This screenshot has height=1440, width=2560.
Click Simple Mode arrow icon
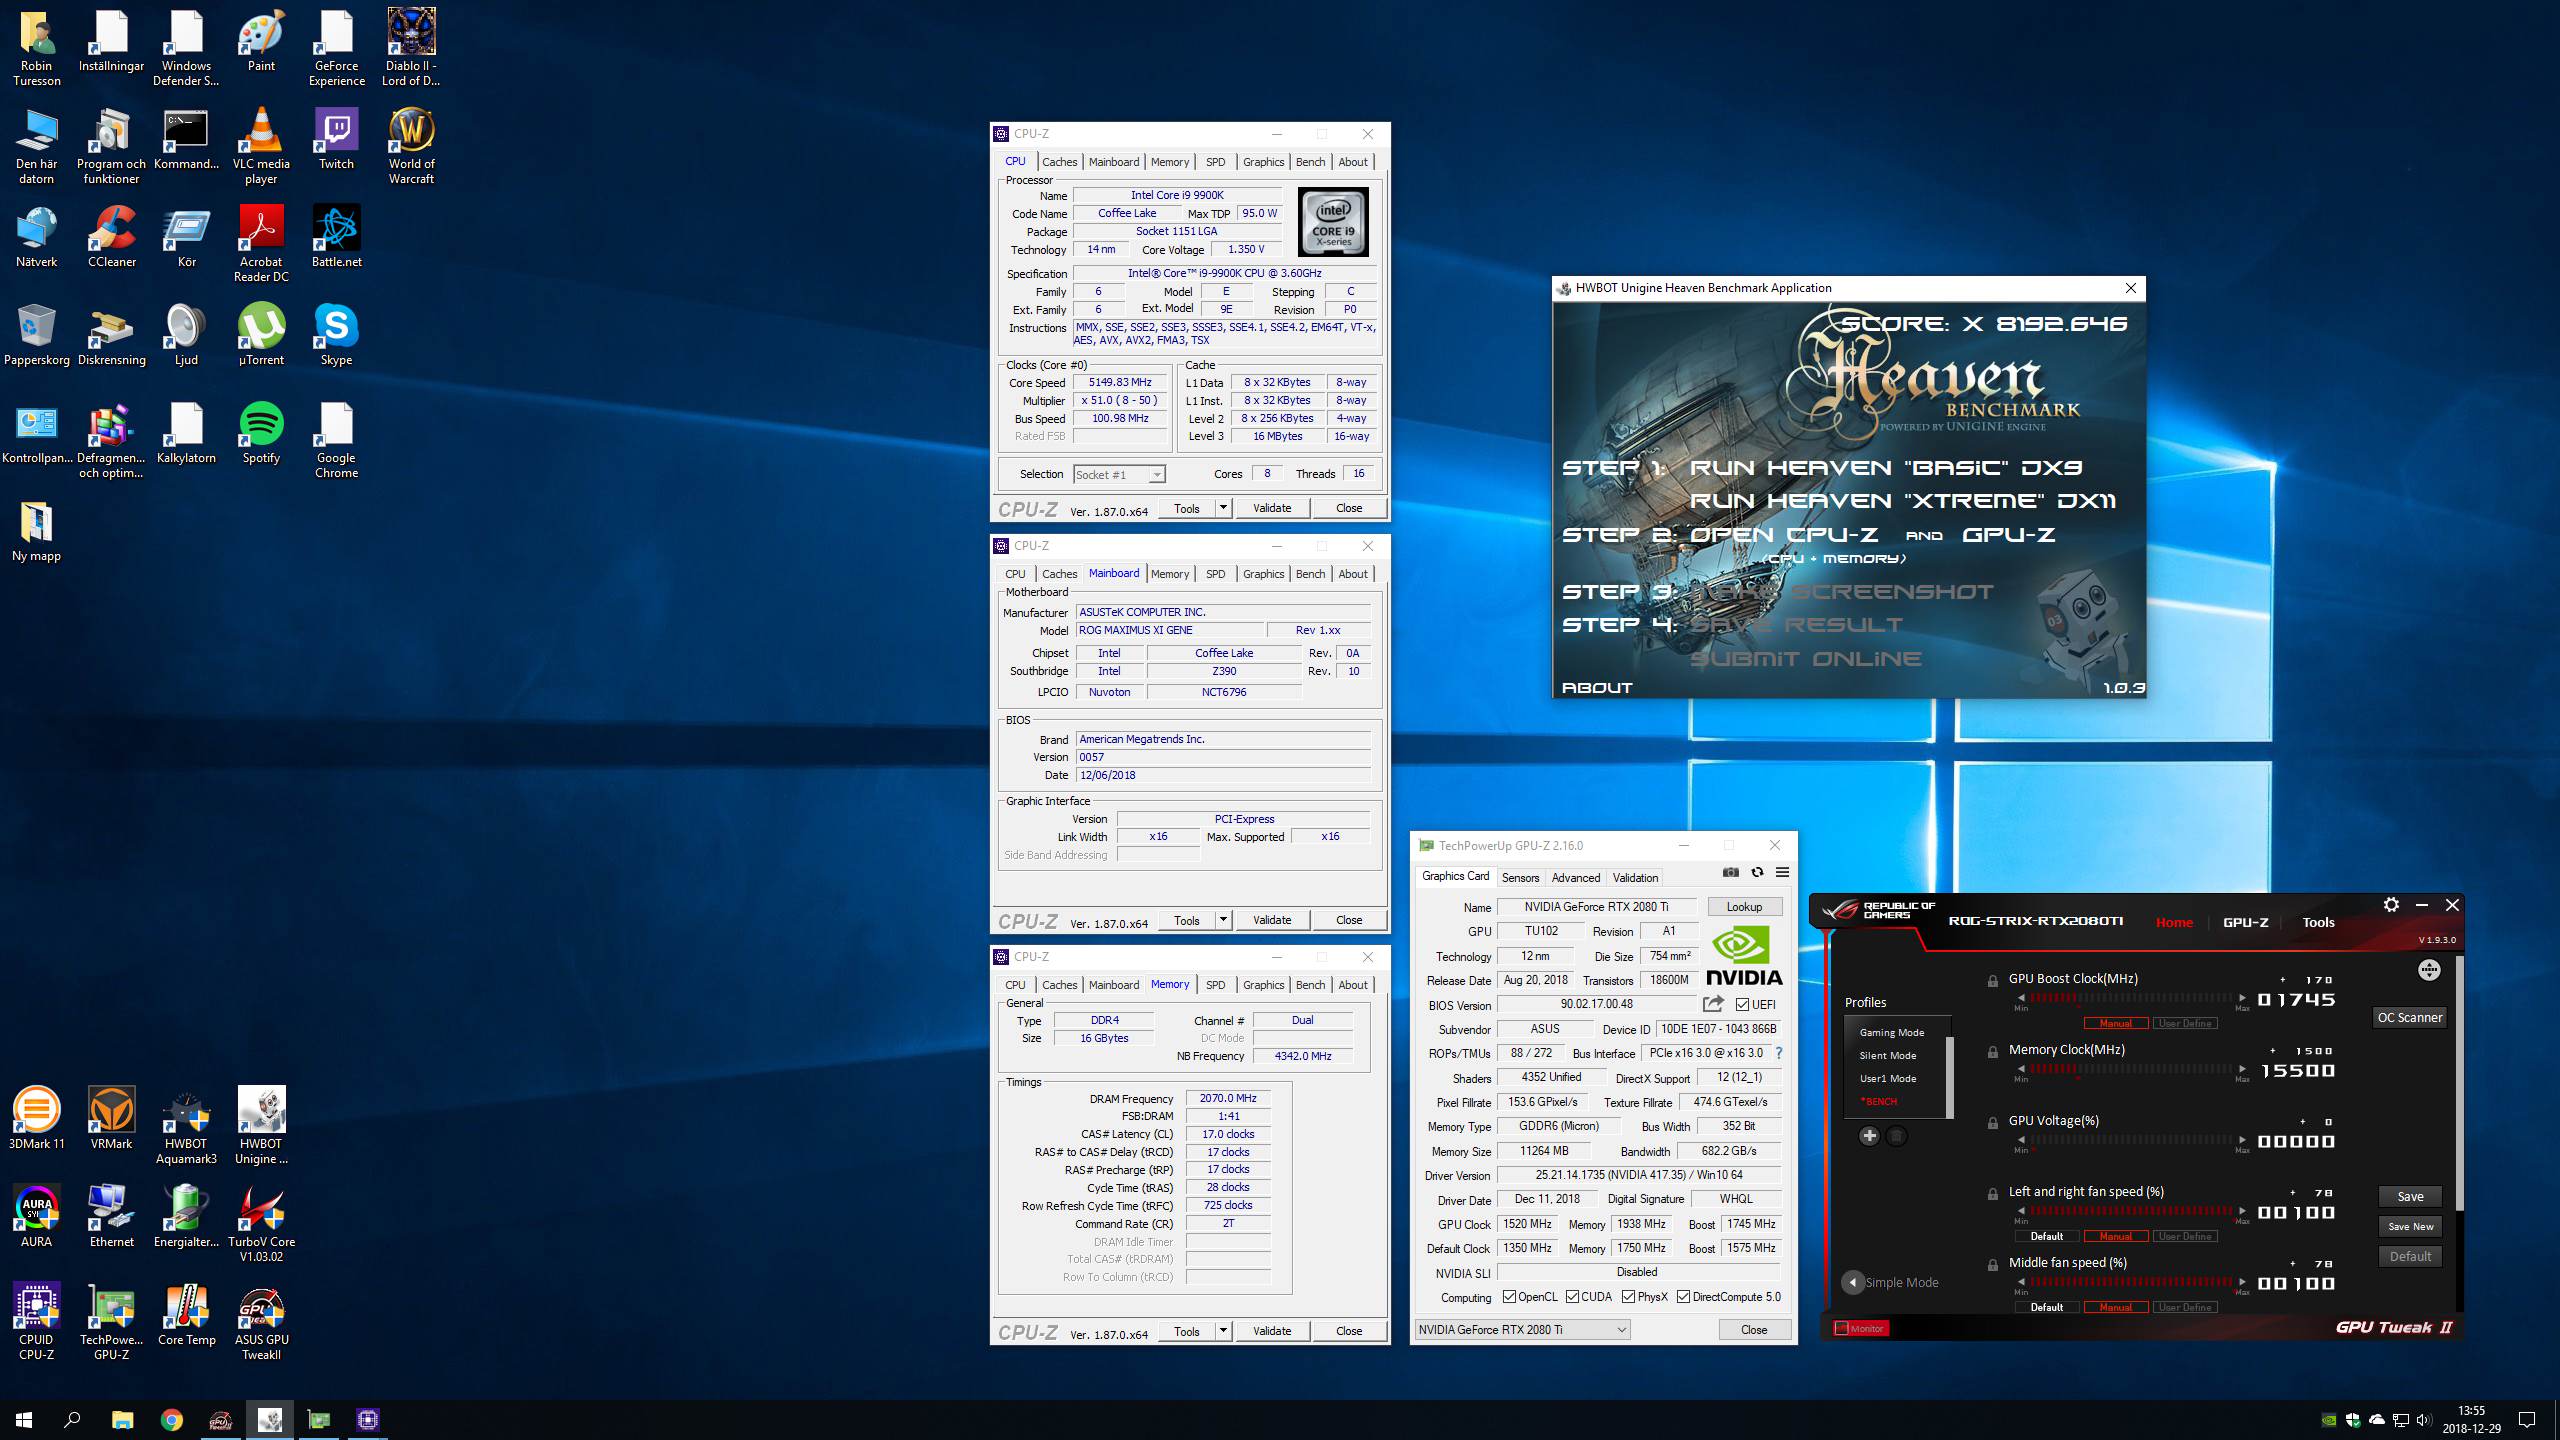pyautogui.click(x=1853, y=1282)
